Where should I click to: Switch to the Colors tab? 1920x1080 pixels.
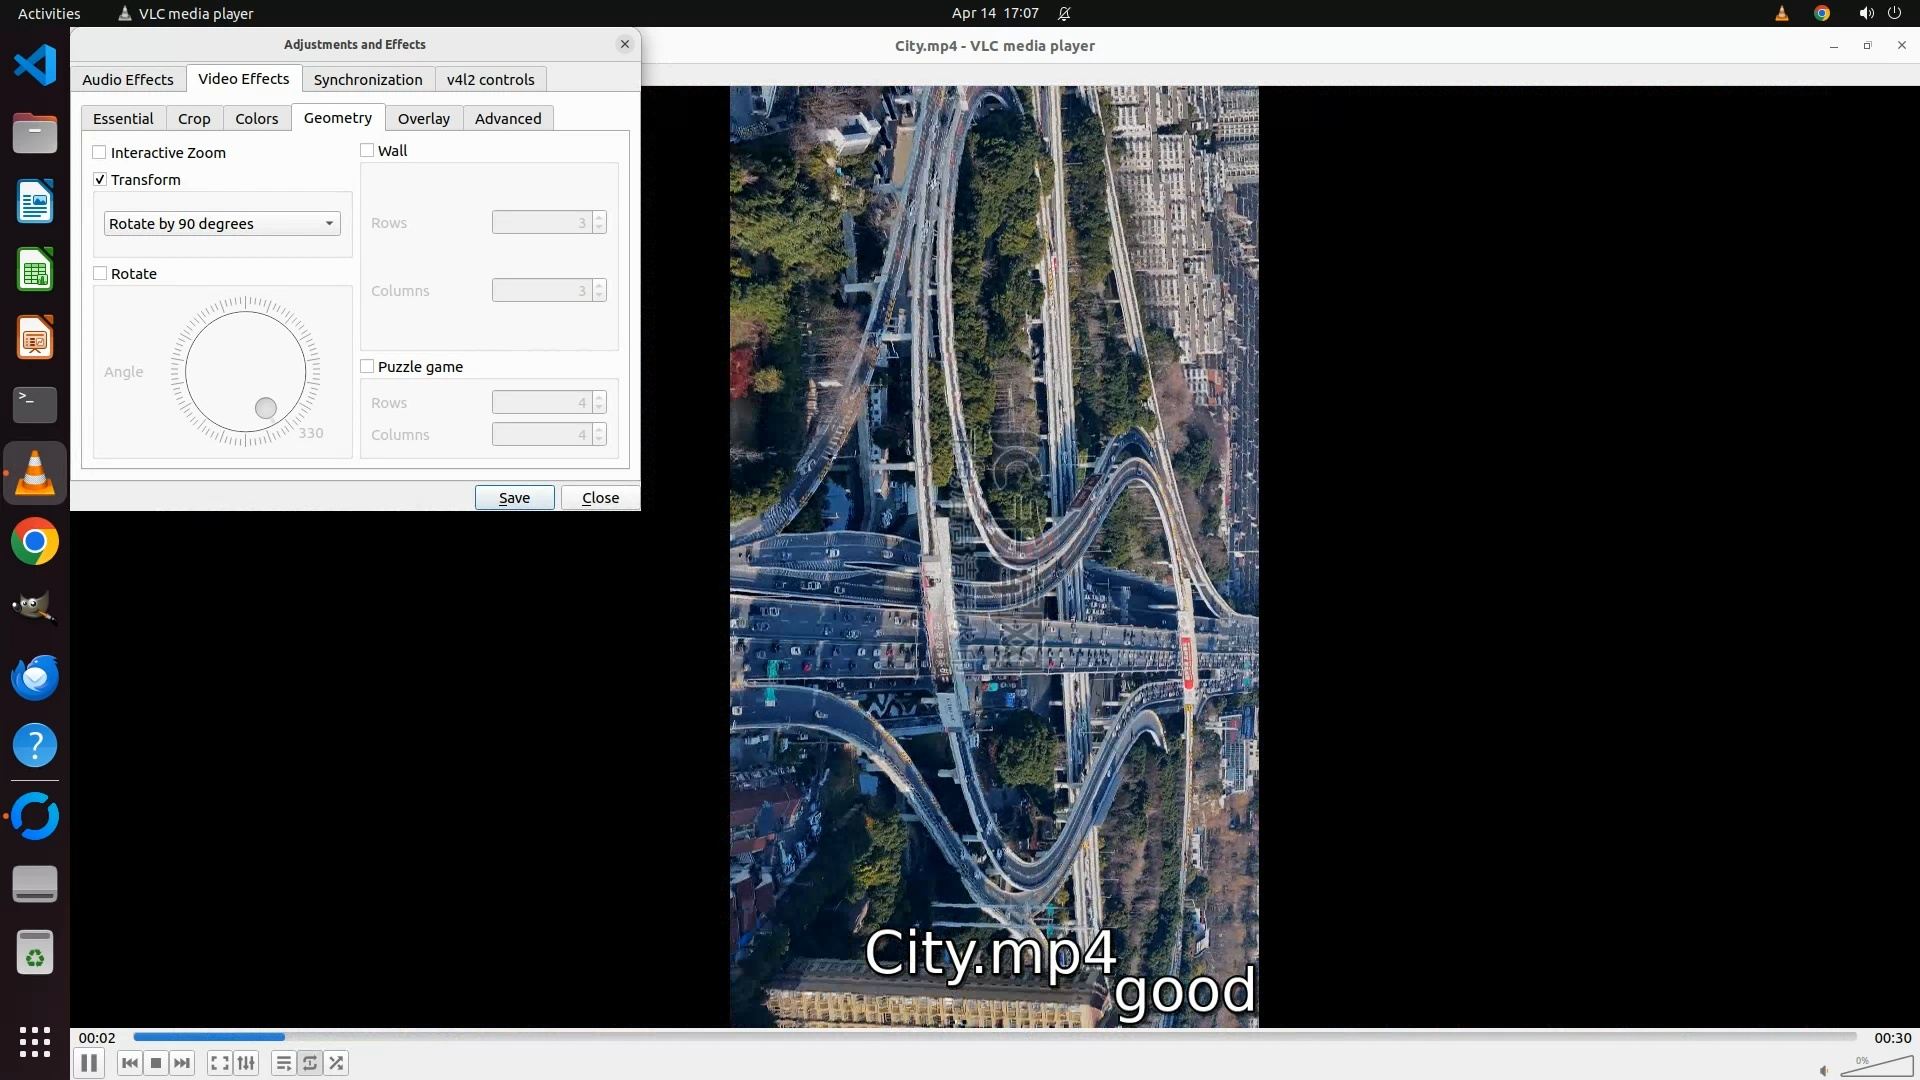coord(257,119)
